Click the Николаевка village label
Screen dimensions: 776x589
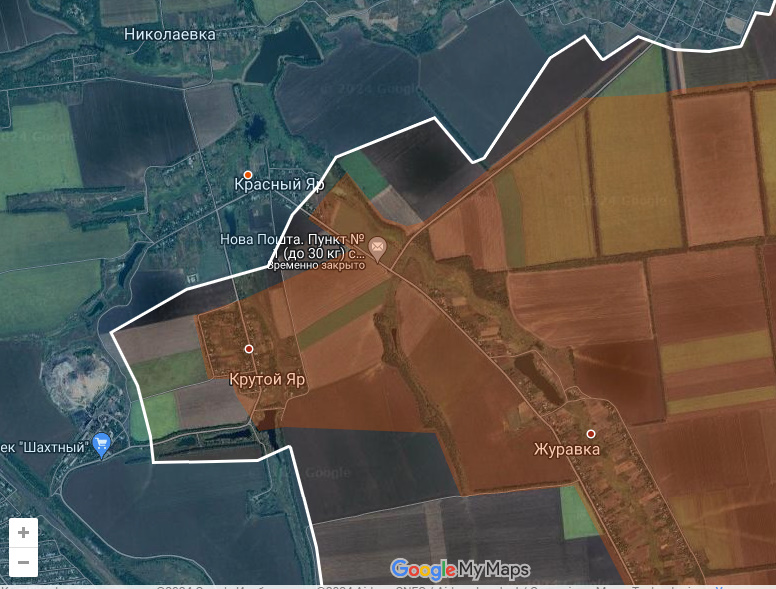pos(169,34)
